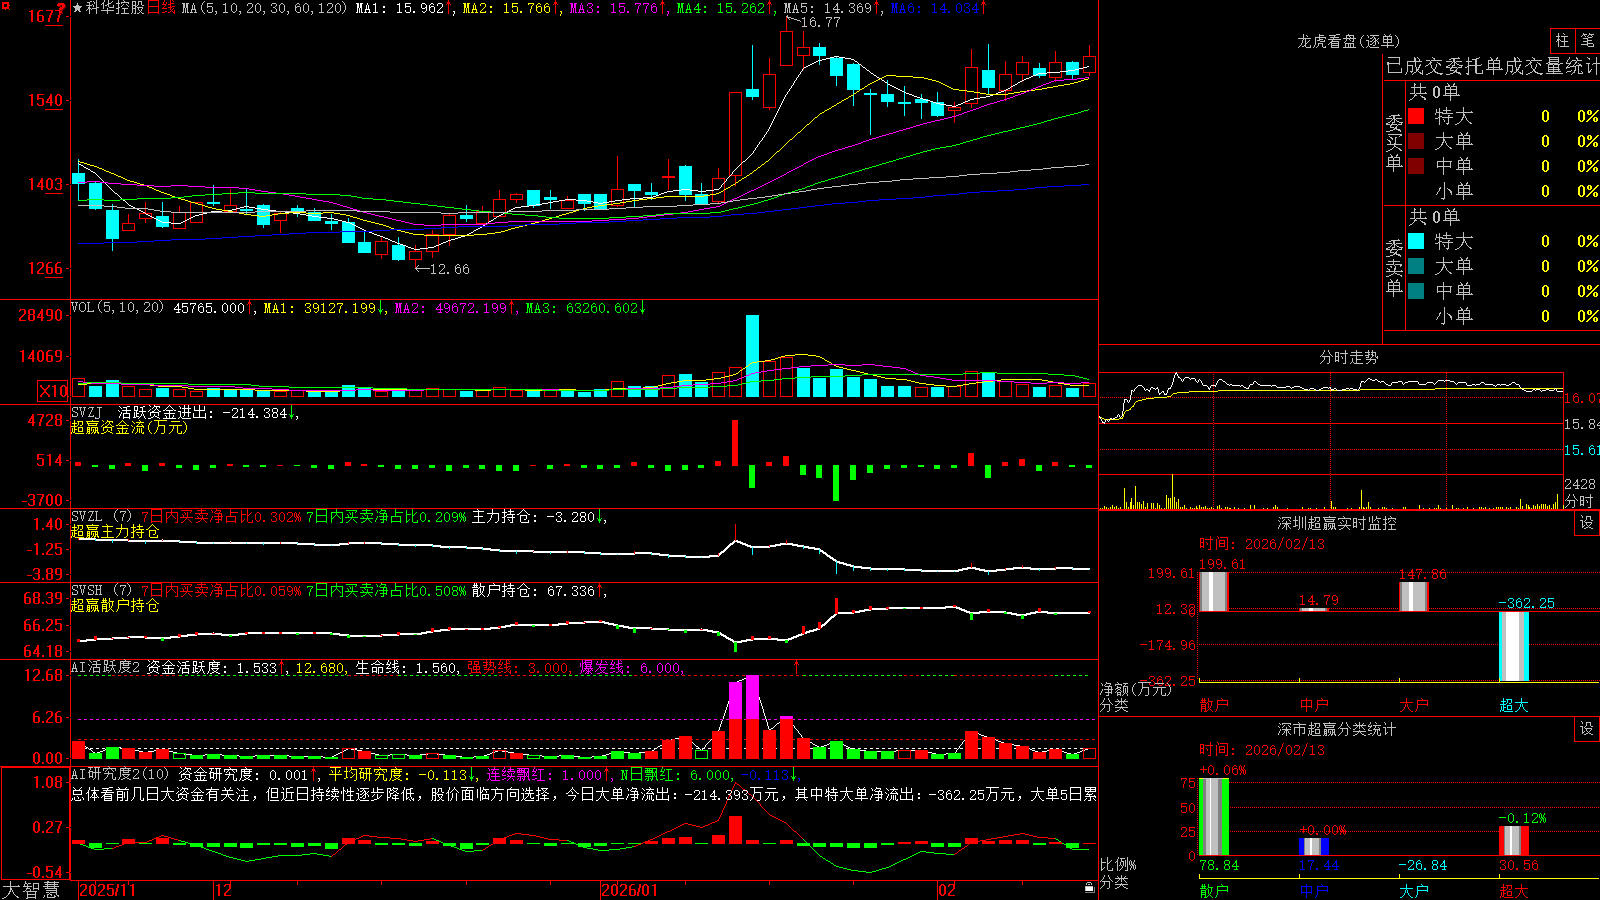
Task: Click the SVZL (7) indicator name
Action: click(101, 517)
